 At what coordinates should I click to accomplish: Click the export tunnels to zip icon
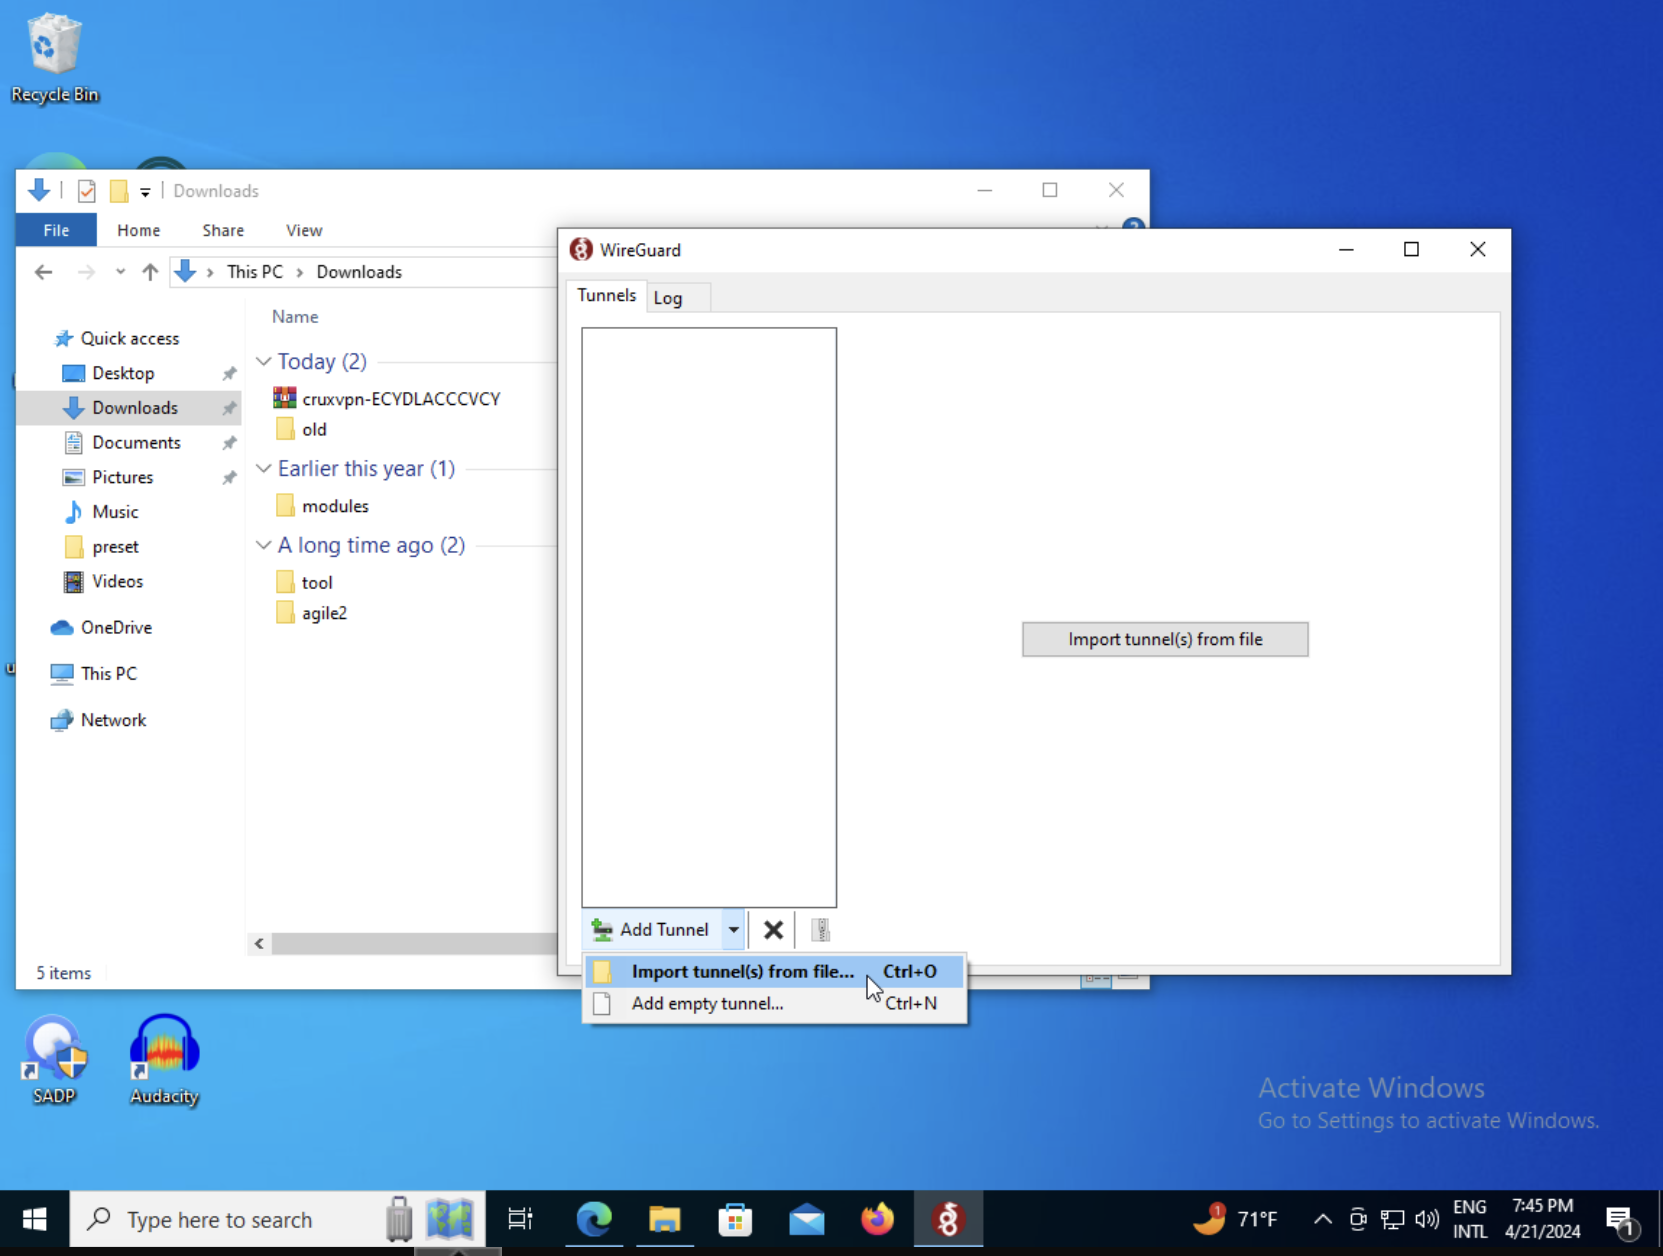820,930
